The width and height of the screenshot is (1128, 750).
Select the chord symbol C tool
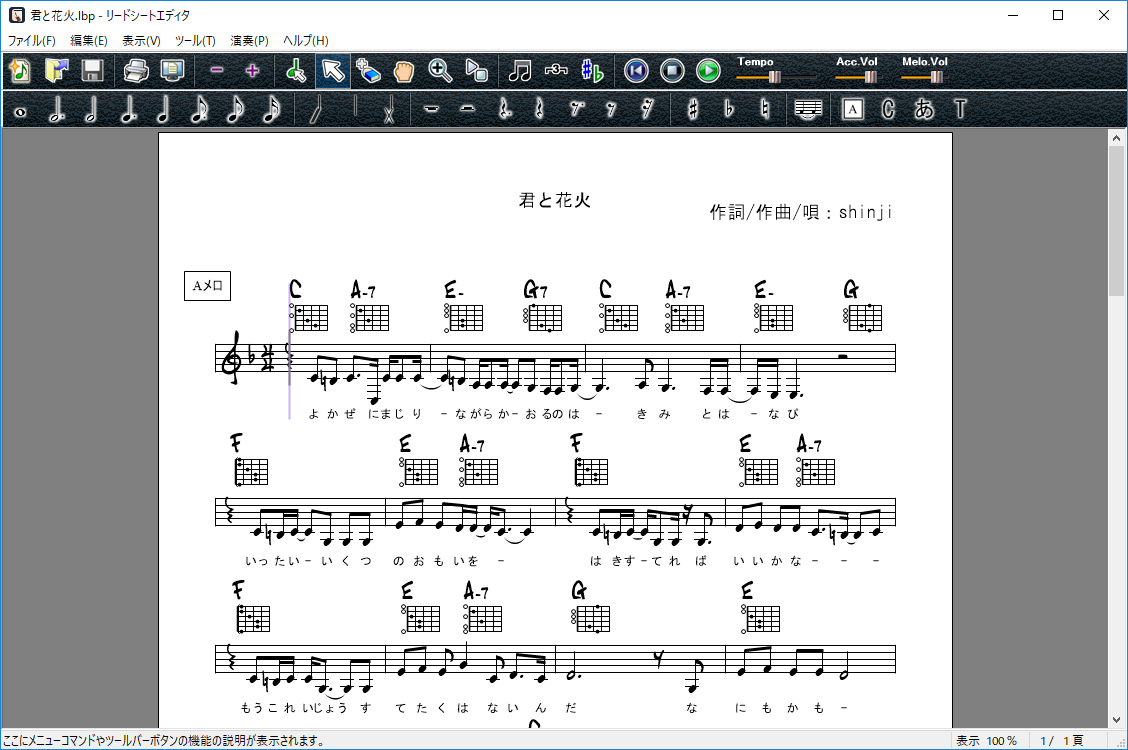click(x=888, y=110)
